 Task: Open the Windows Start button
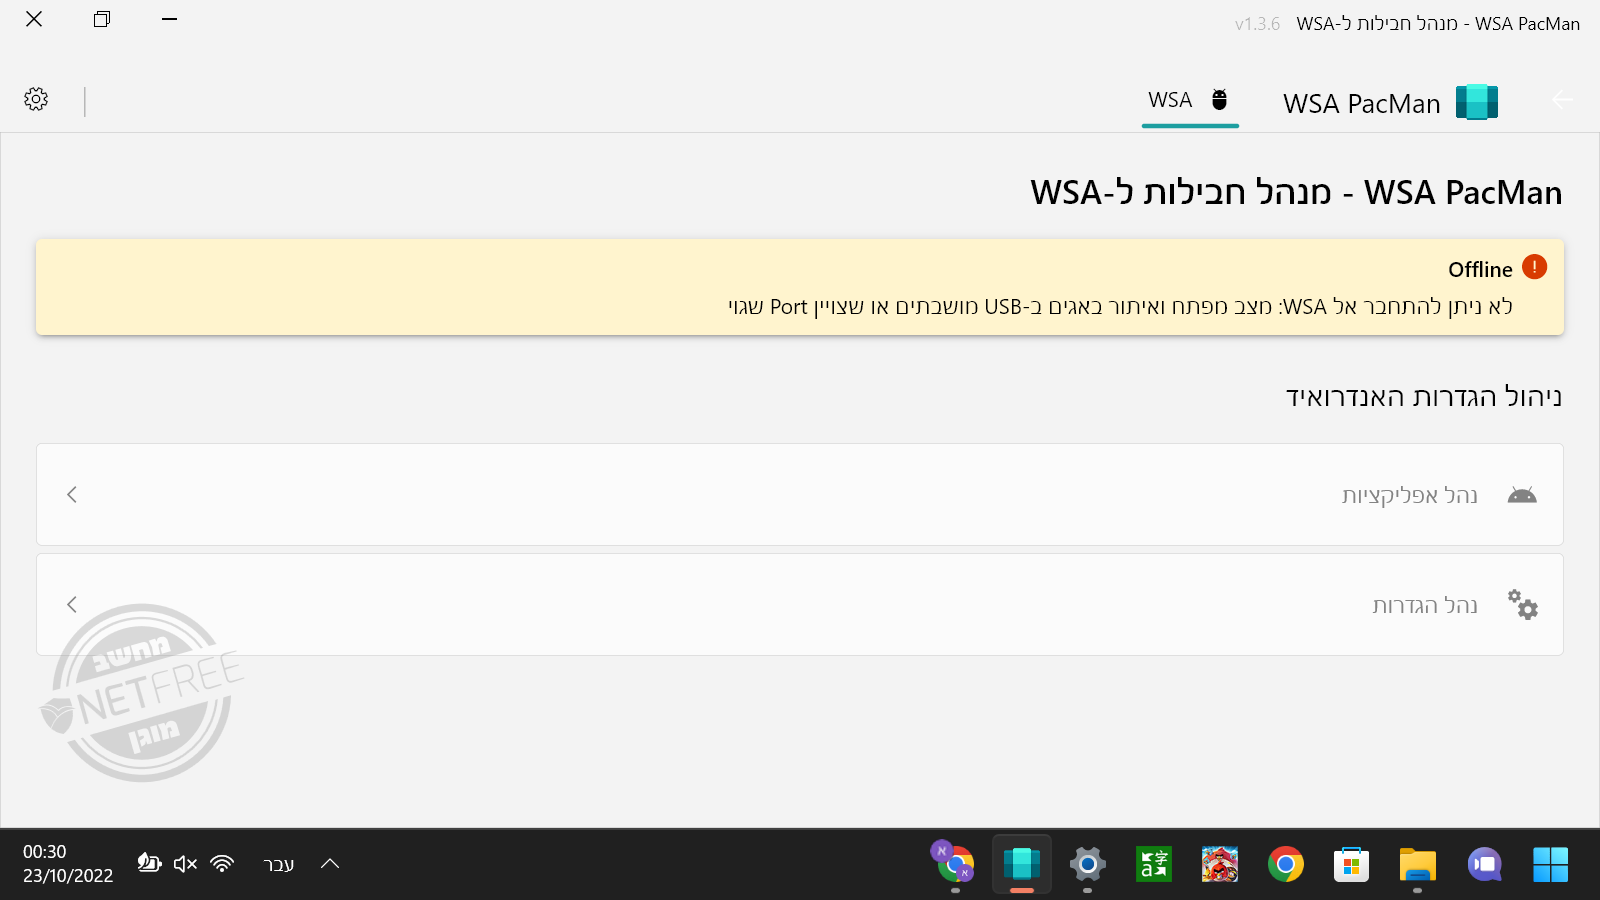1551,865
